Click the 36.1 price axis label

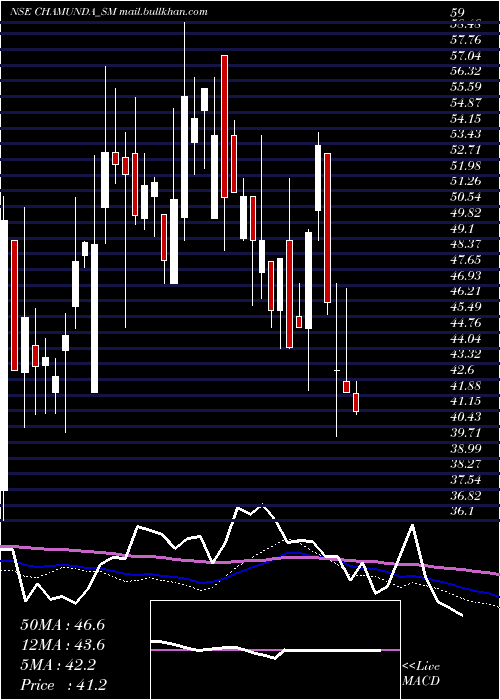coord(462,511)
